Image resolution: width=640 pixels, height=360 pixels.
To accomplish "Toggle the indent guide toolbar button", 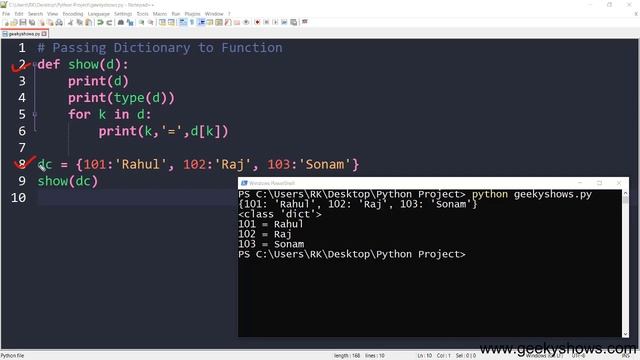I will (x=201, y=22).
